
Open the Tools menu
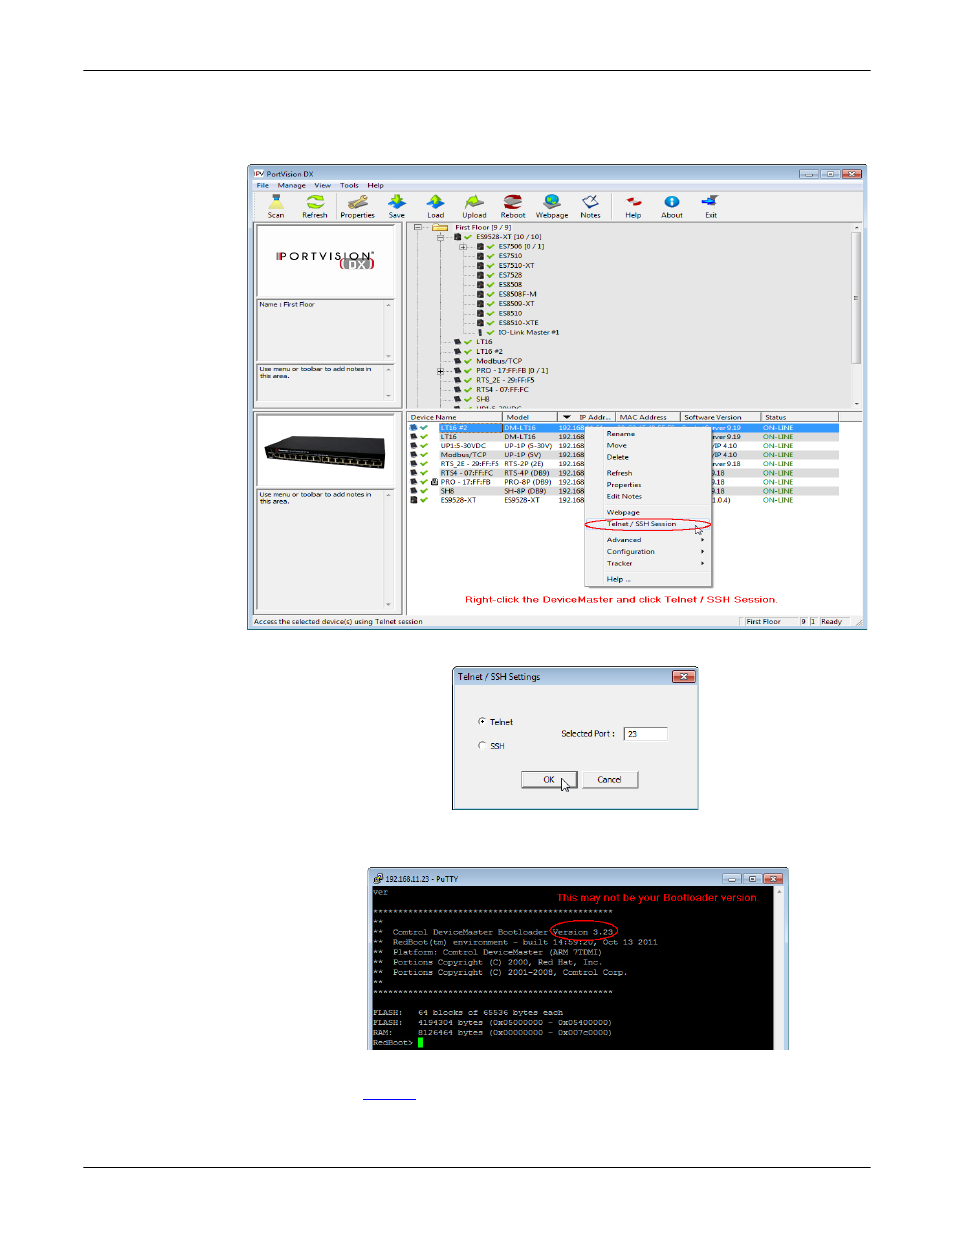349,185
